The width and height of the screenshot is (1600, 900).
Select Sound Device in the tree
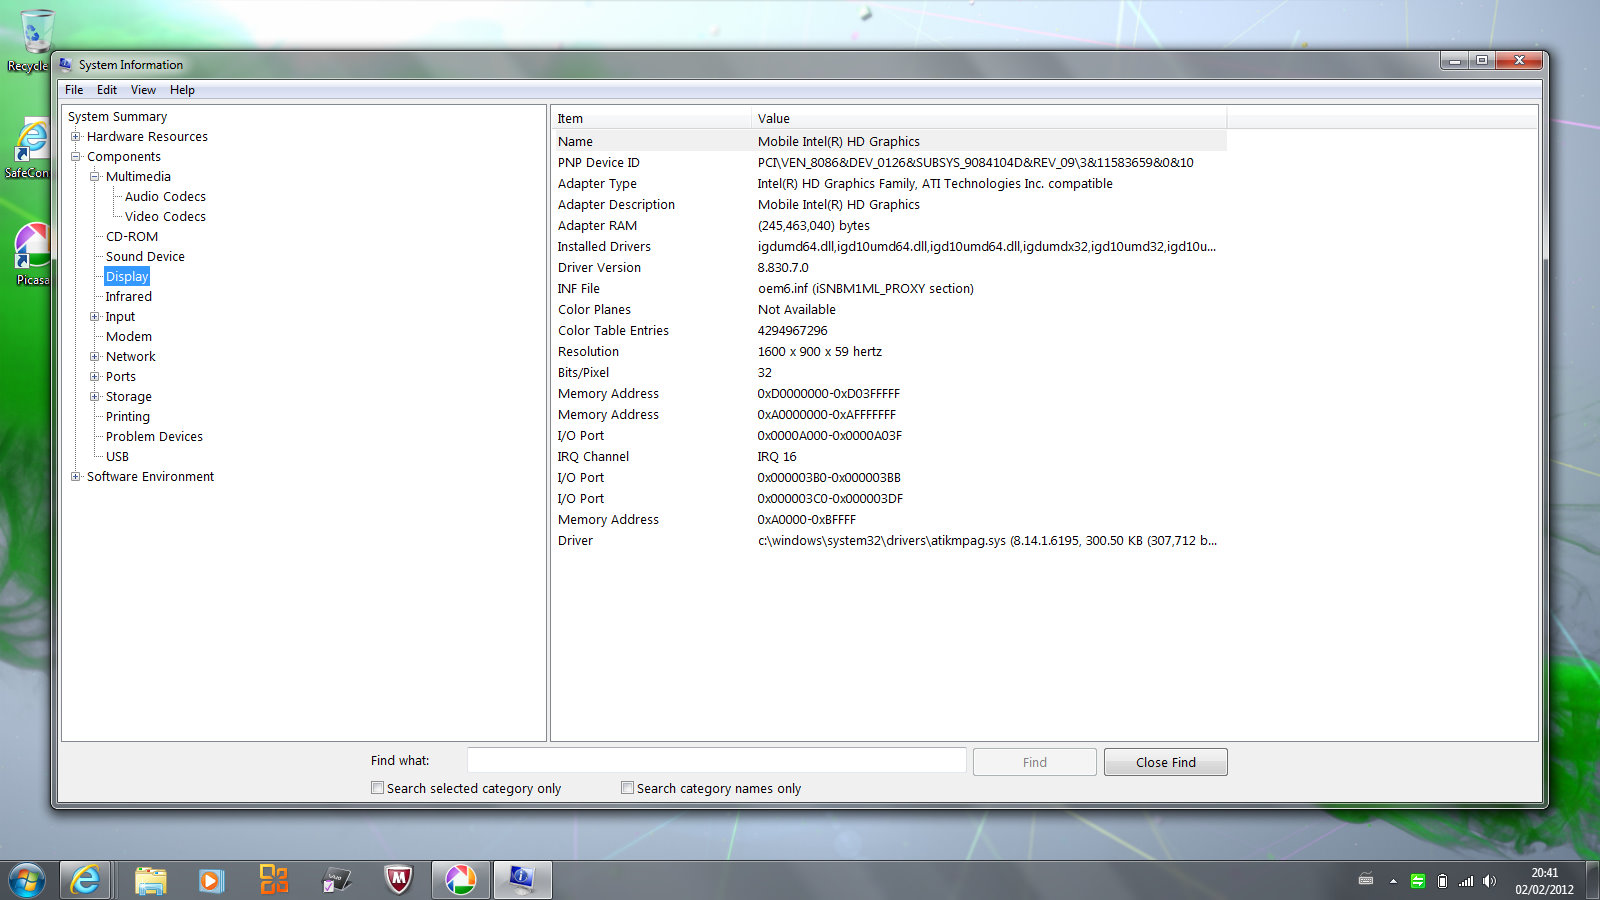pyautogui.click(x=145, y=257)
